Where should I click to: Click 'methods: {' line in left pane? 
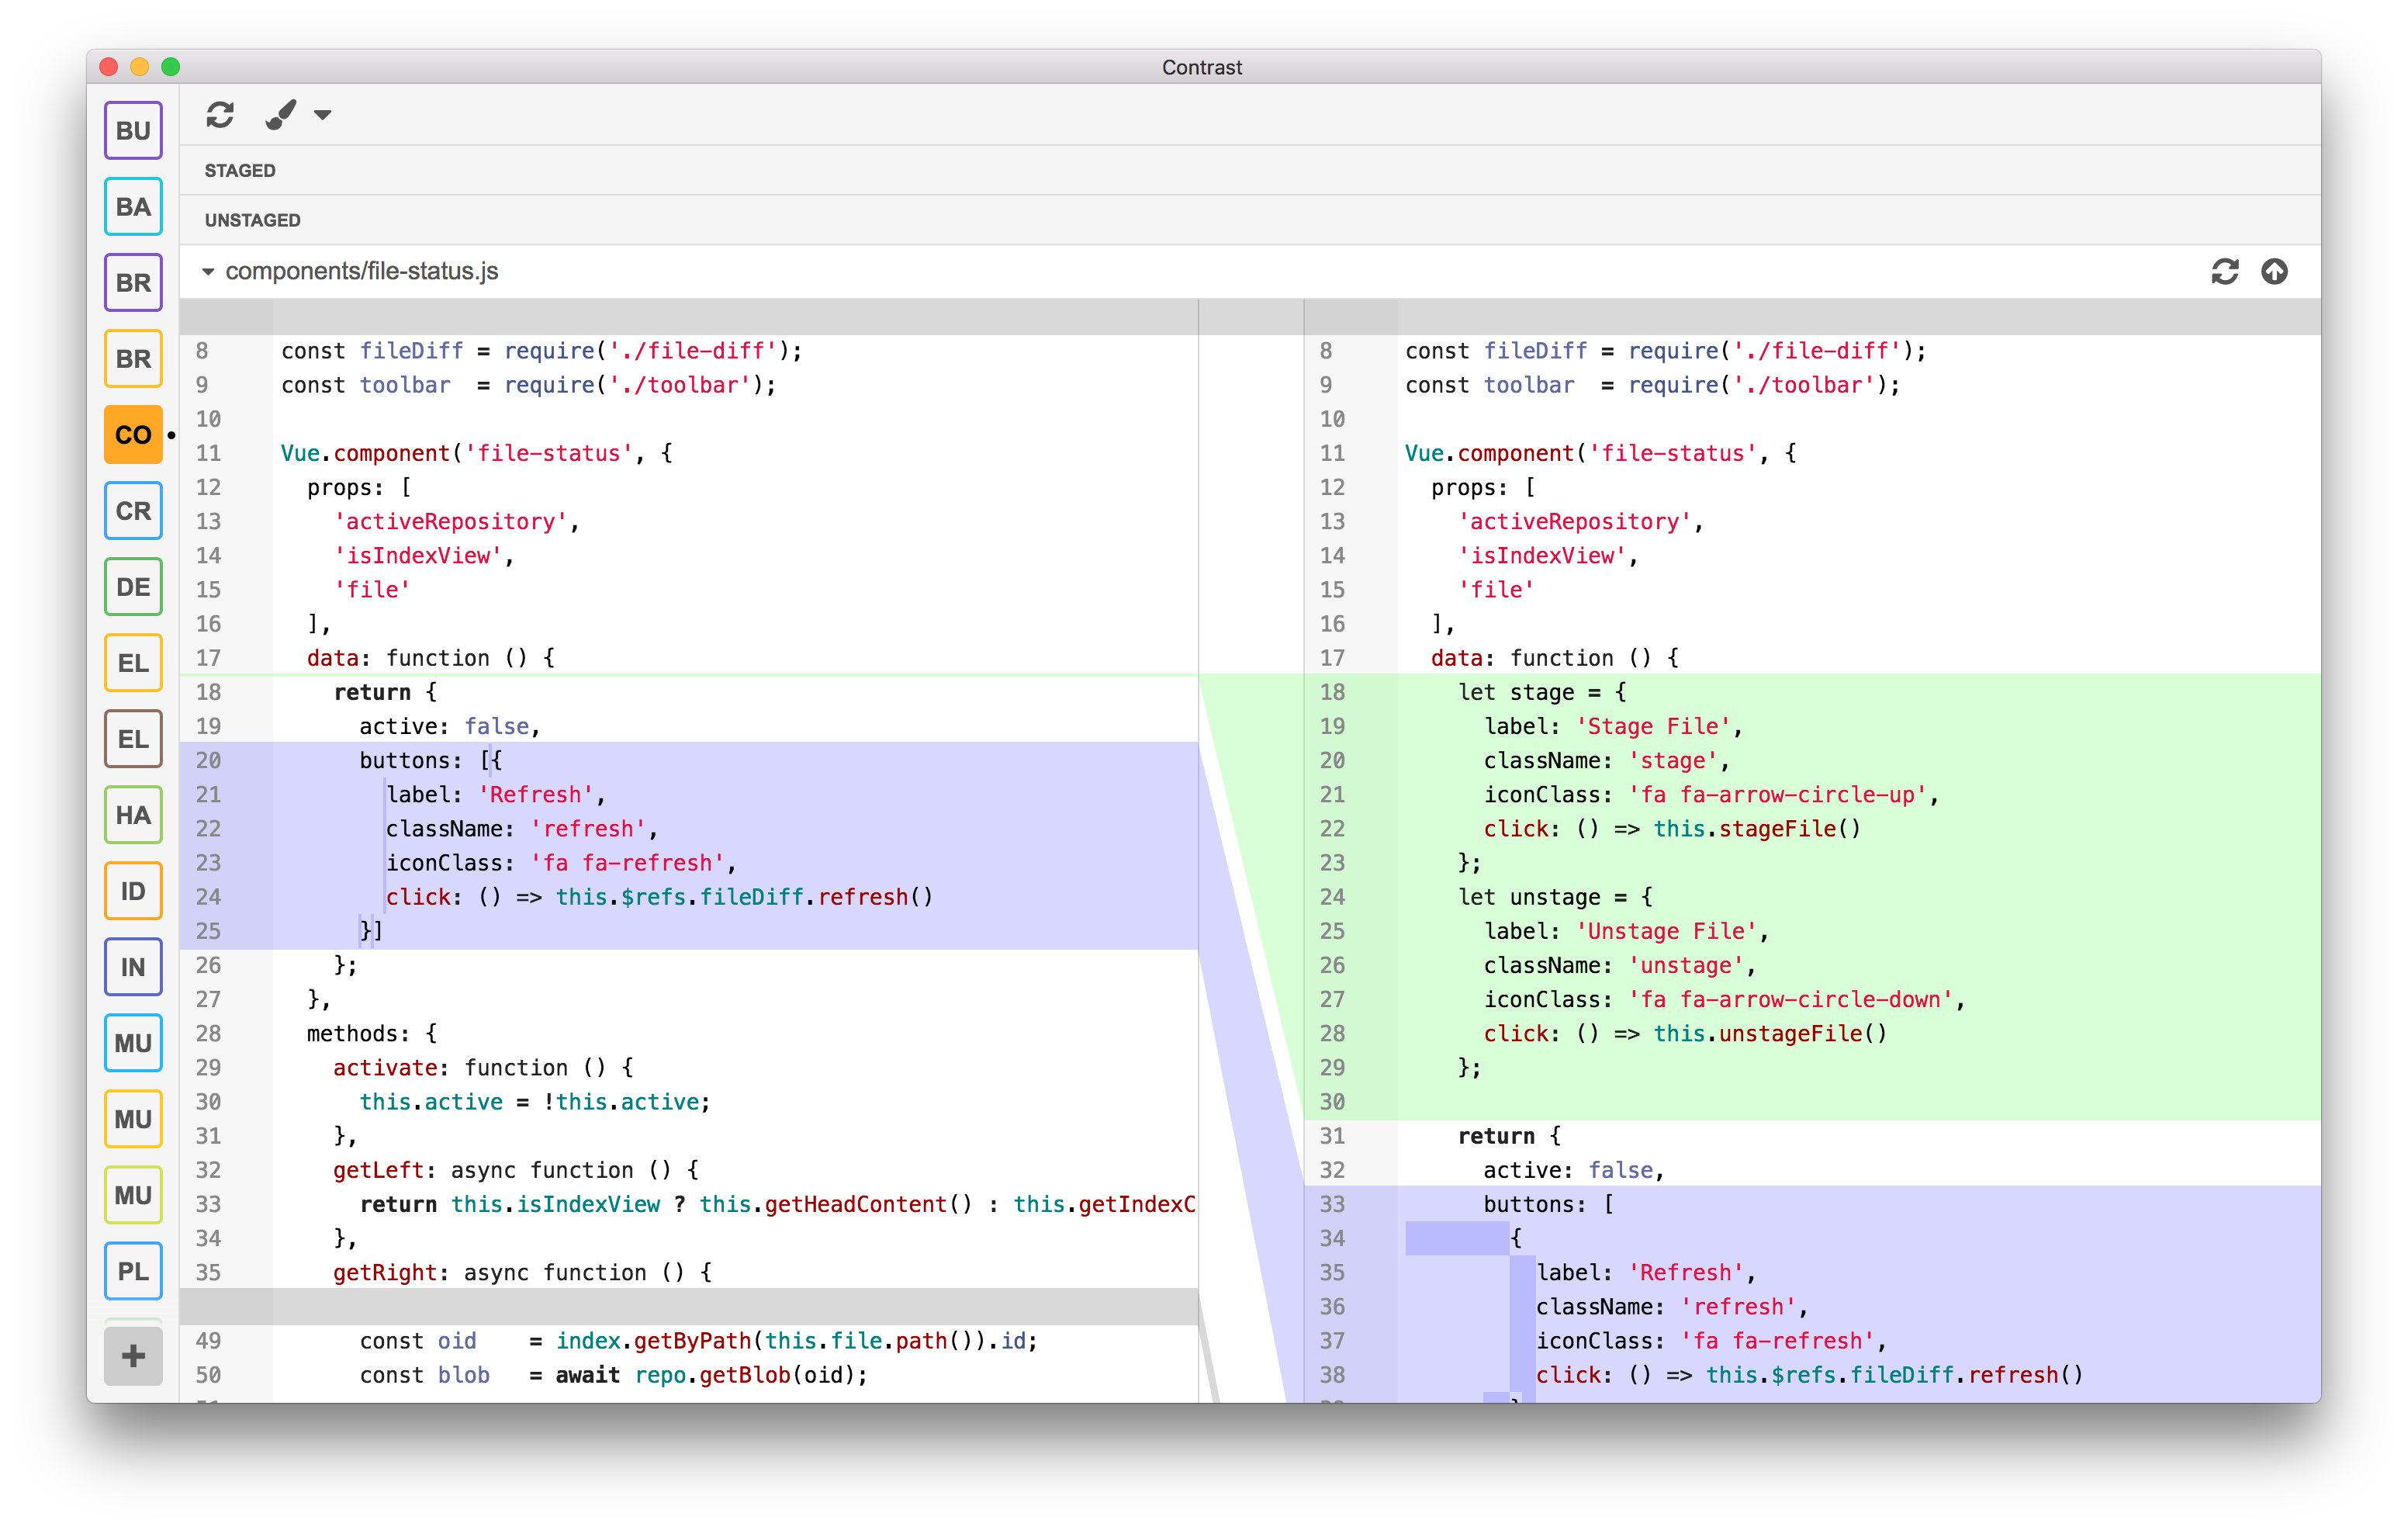pos(372,1033)
